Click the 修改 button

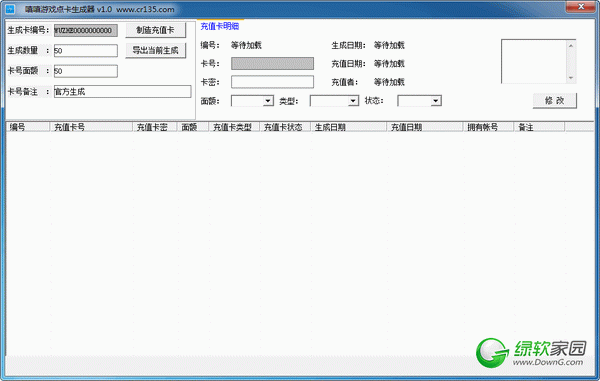point(554,101)
